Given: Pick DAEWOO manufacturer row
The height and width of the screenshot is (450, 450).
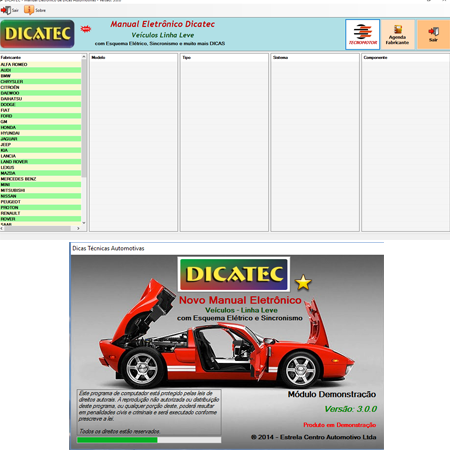Looking at the screenshot, I should (x=40, y=93).
